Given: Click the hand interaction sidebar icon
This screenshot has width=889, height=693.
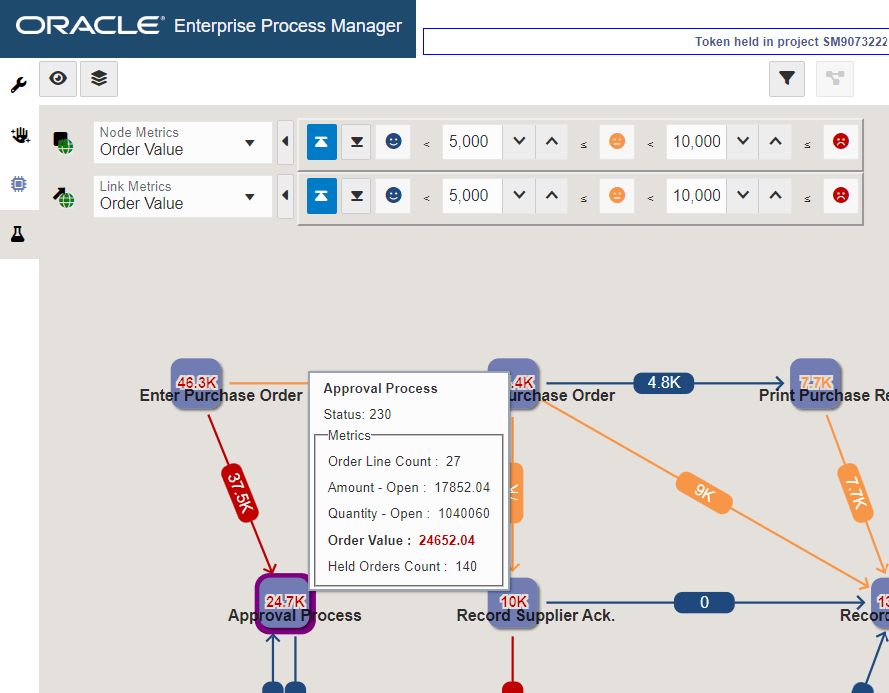Looking at the screenshot, I should tap(20, 135).
